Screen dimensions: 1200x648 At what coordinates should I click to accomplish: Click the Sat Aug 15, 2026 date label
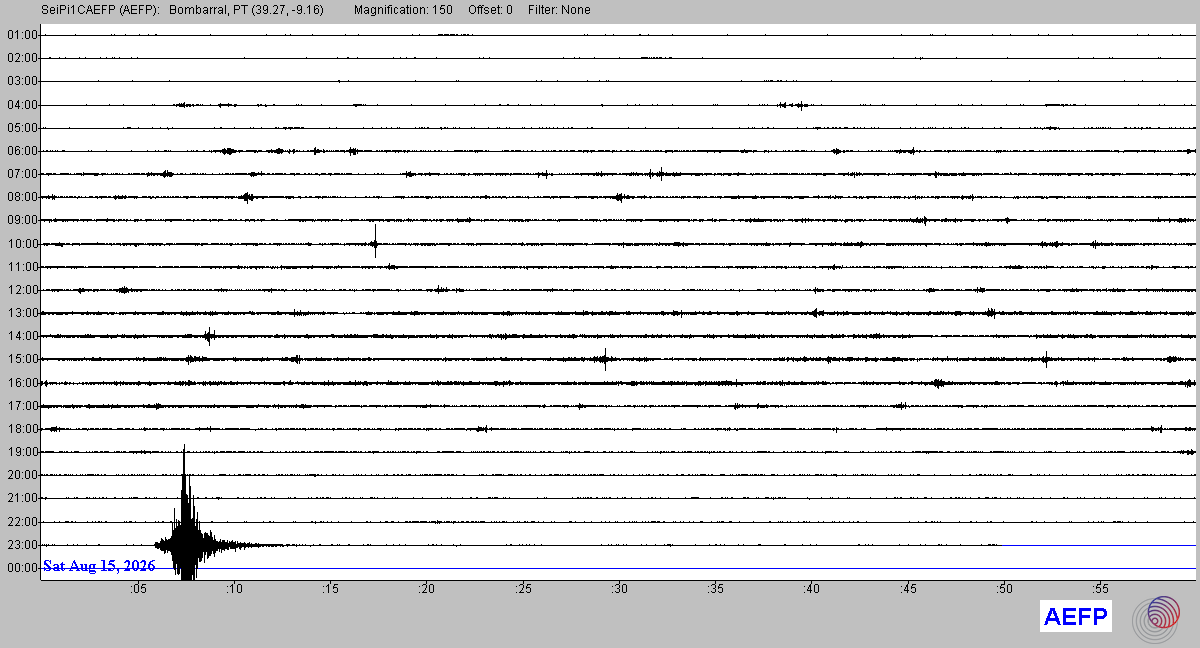pyautogui.click(x=99, y=566)
